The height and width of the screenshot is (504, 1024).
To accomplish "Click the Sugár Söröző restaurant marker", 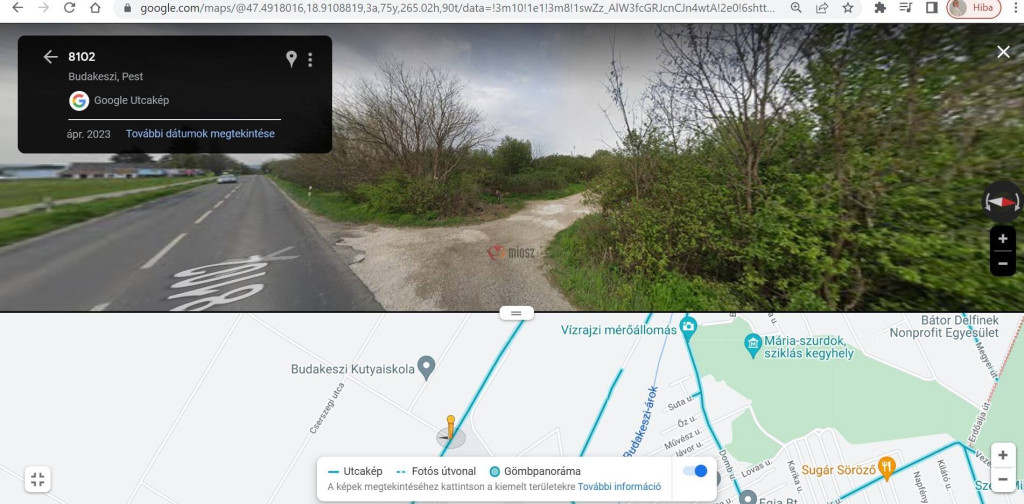I will (886, 467).
